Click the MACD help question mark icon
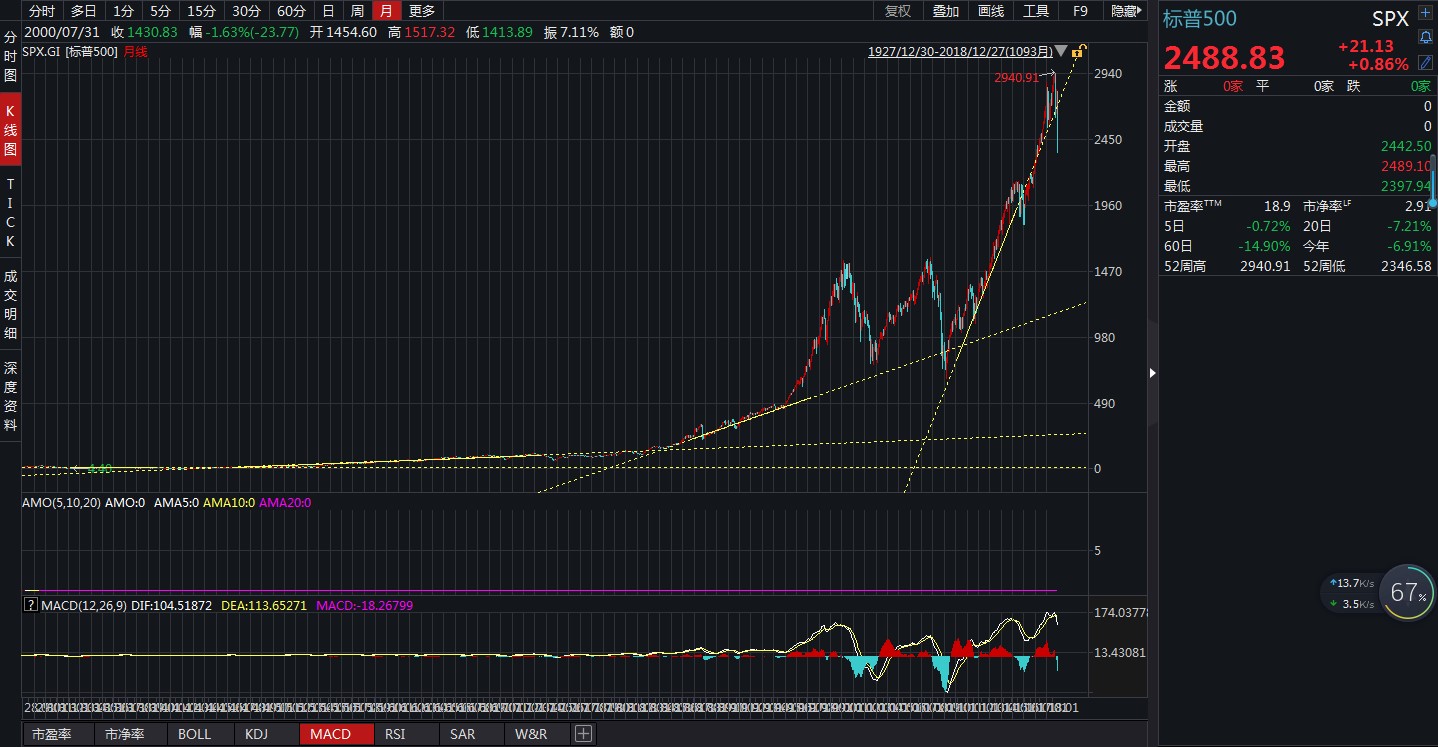Image resolution: width=1438 pixels, height=747 pixels. [x=31, y=605]
